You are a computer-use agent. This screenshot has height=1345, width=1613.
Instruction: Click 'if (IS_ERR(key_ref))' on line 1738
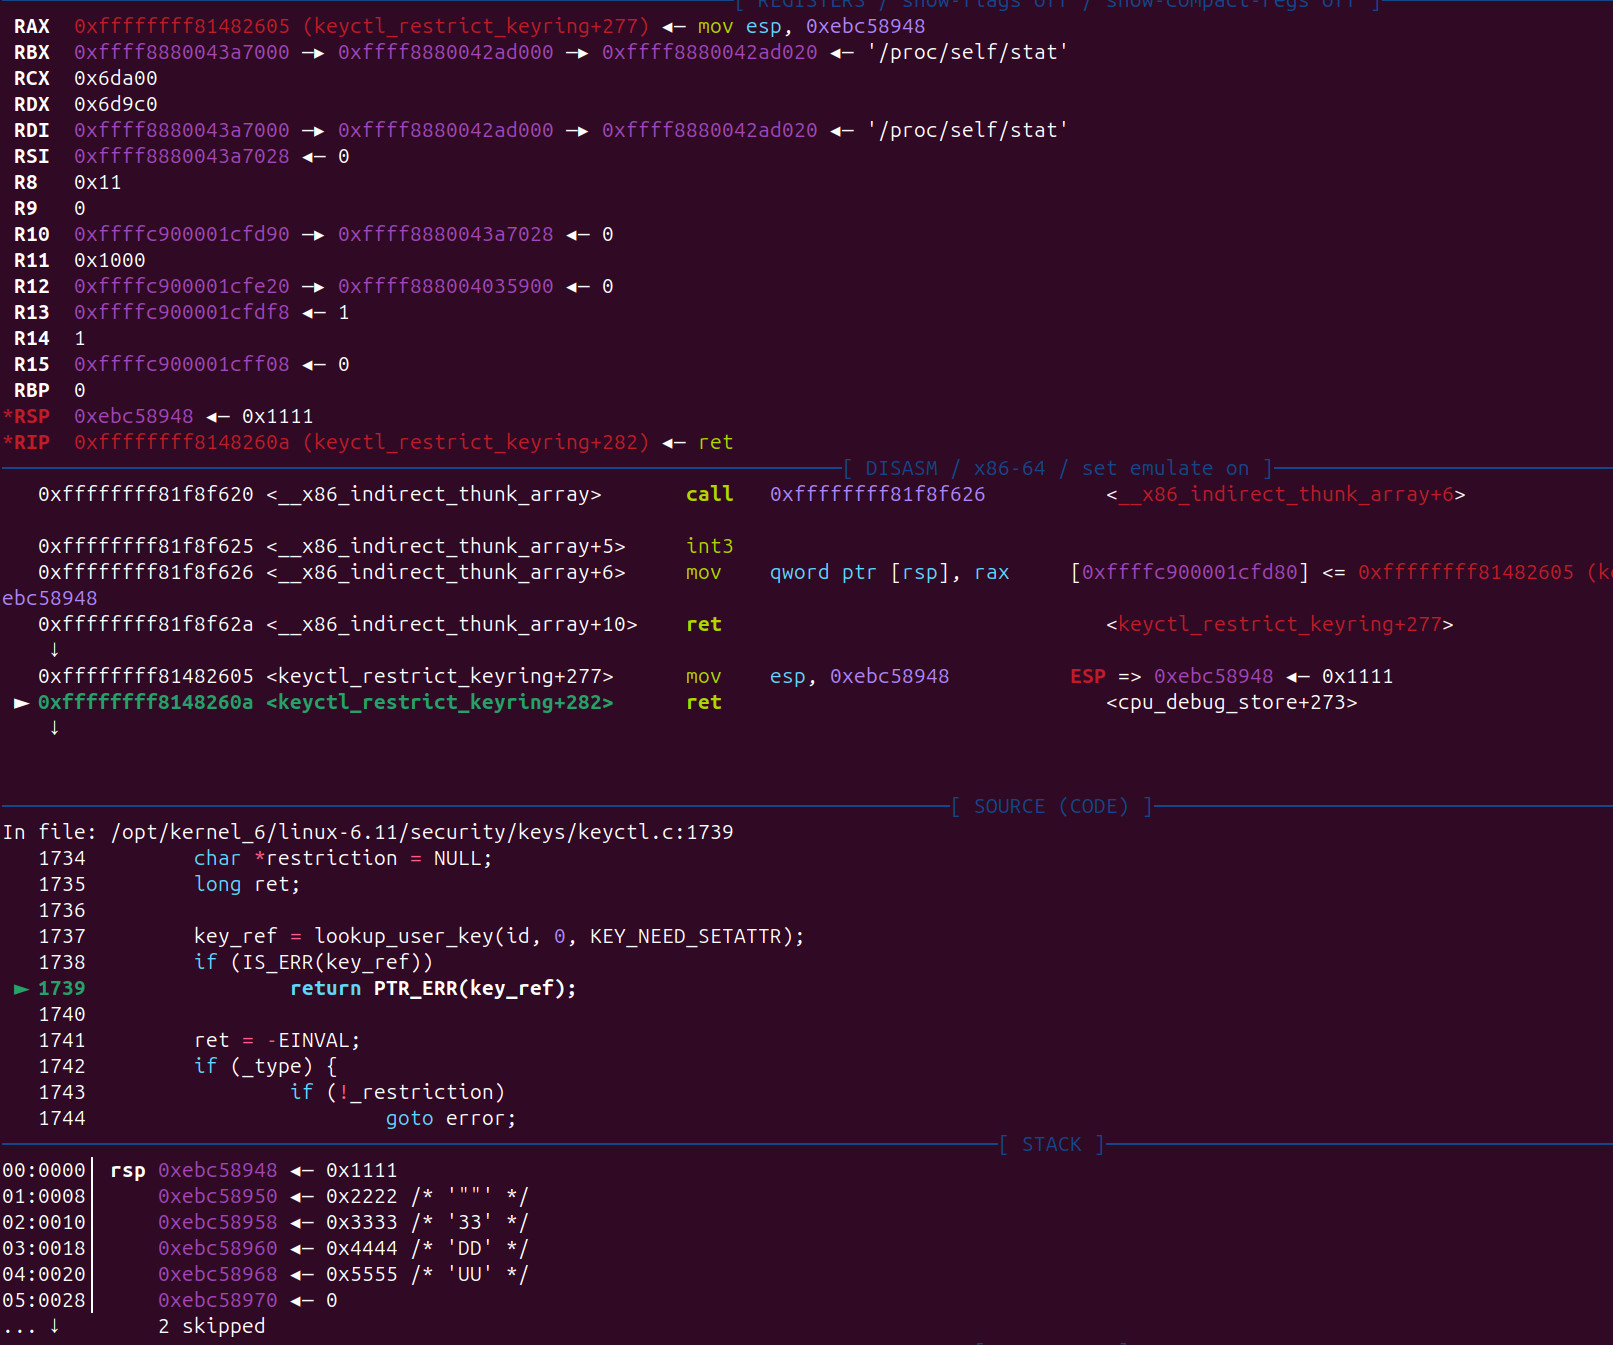click(313, 962)
